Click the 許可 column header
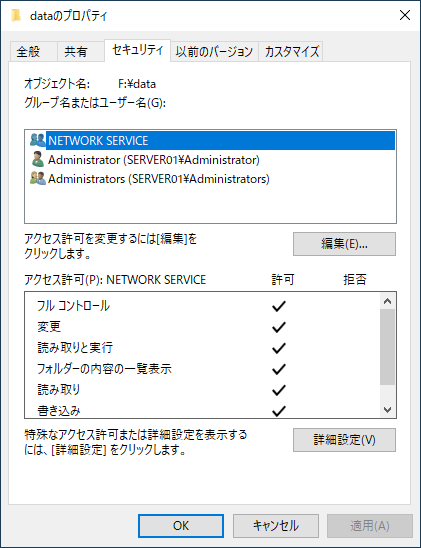This screenshot has width=421, height=548. pyautogui.click(x=283, y=280)
